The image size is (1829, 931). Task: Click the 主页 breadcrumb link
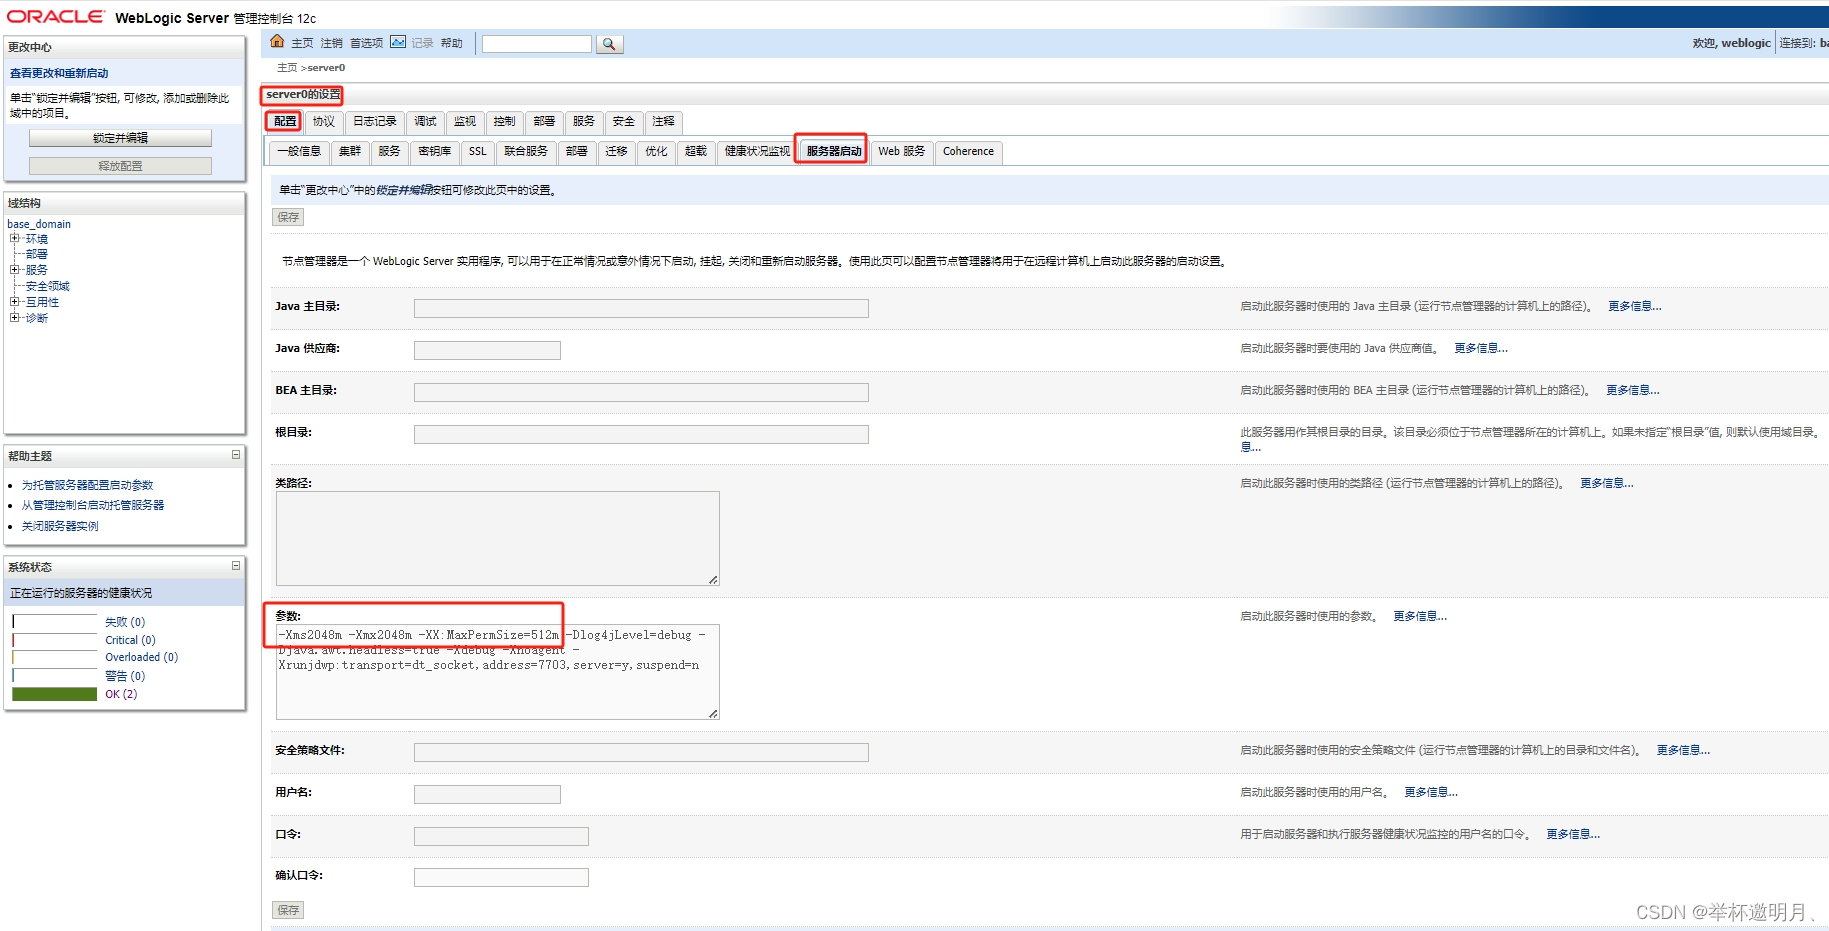pyautogui.click(x=287, y=68)
